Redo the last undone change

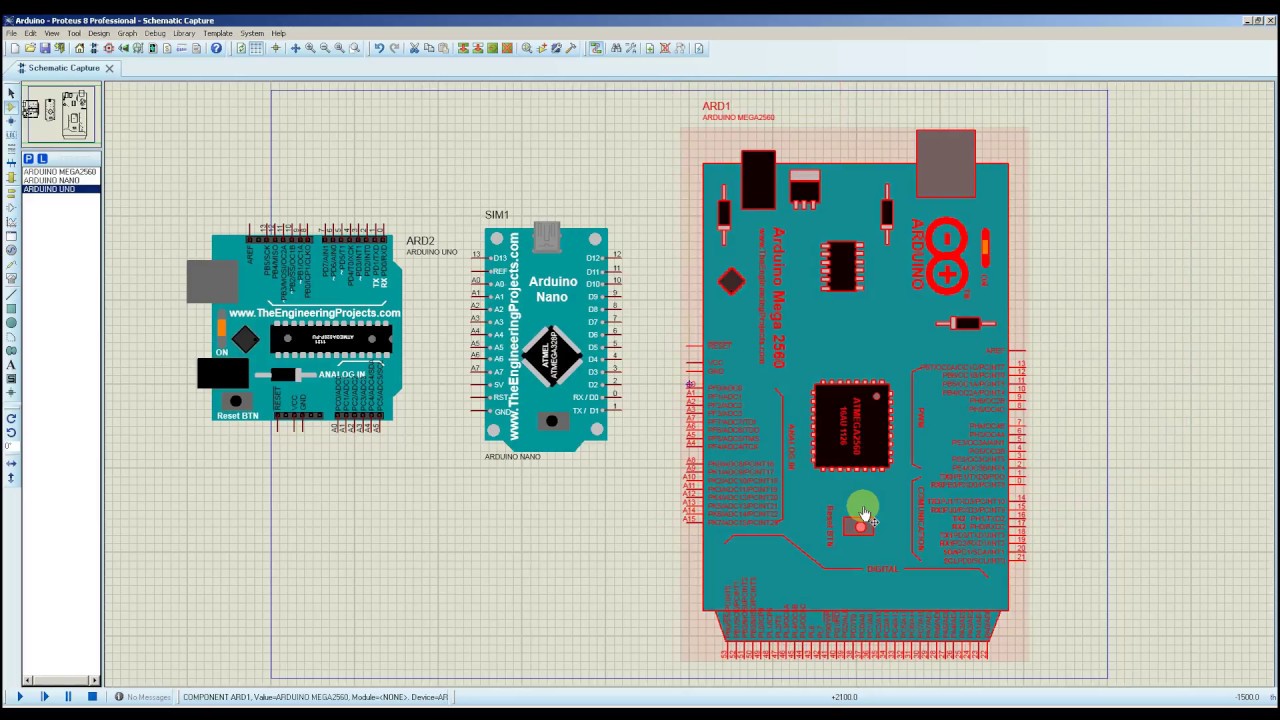tap(394, 48)
